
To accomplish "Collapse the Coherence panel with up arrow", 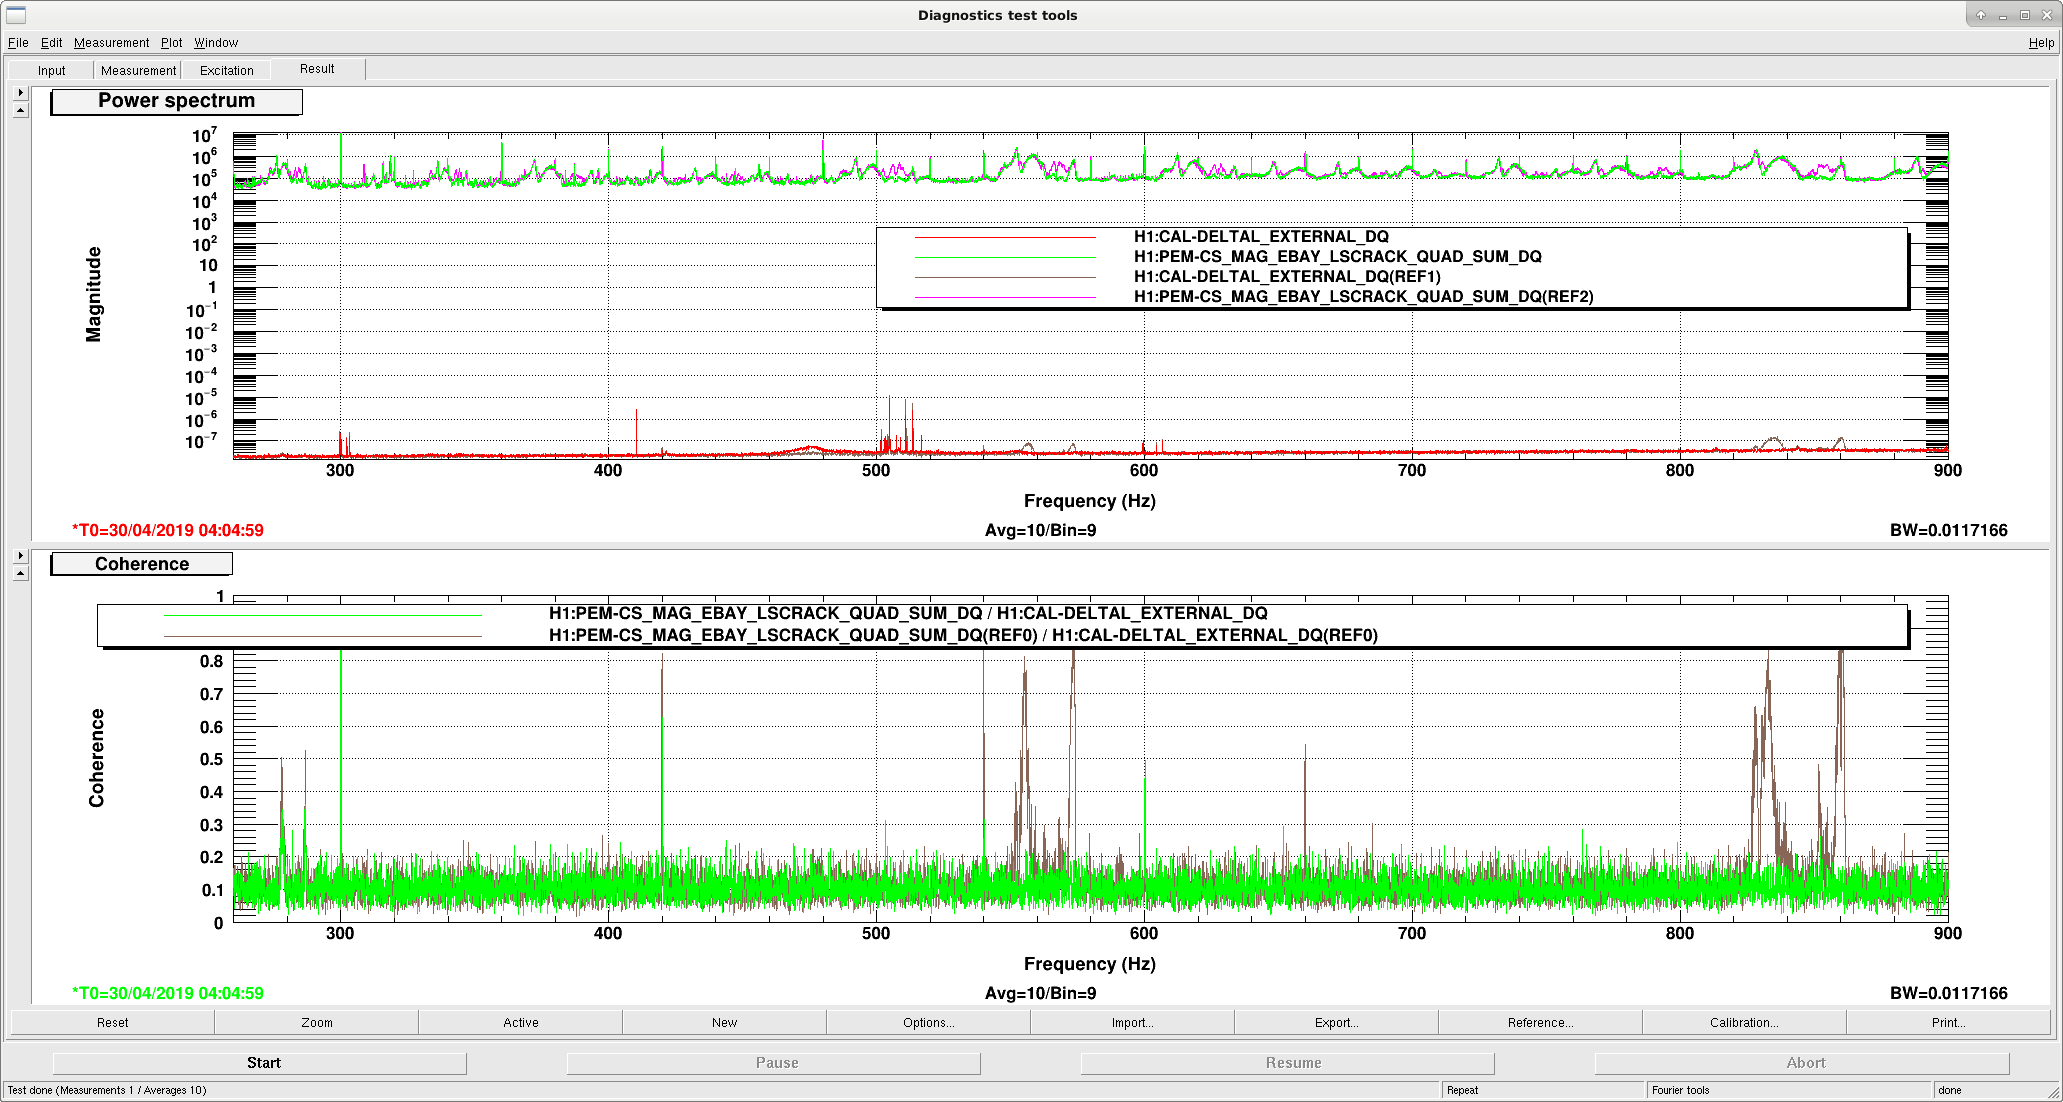I will pyautogui.click(x=21, y=573).
